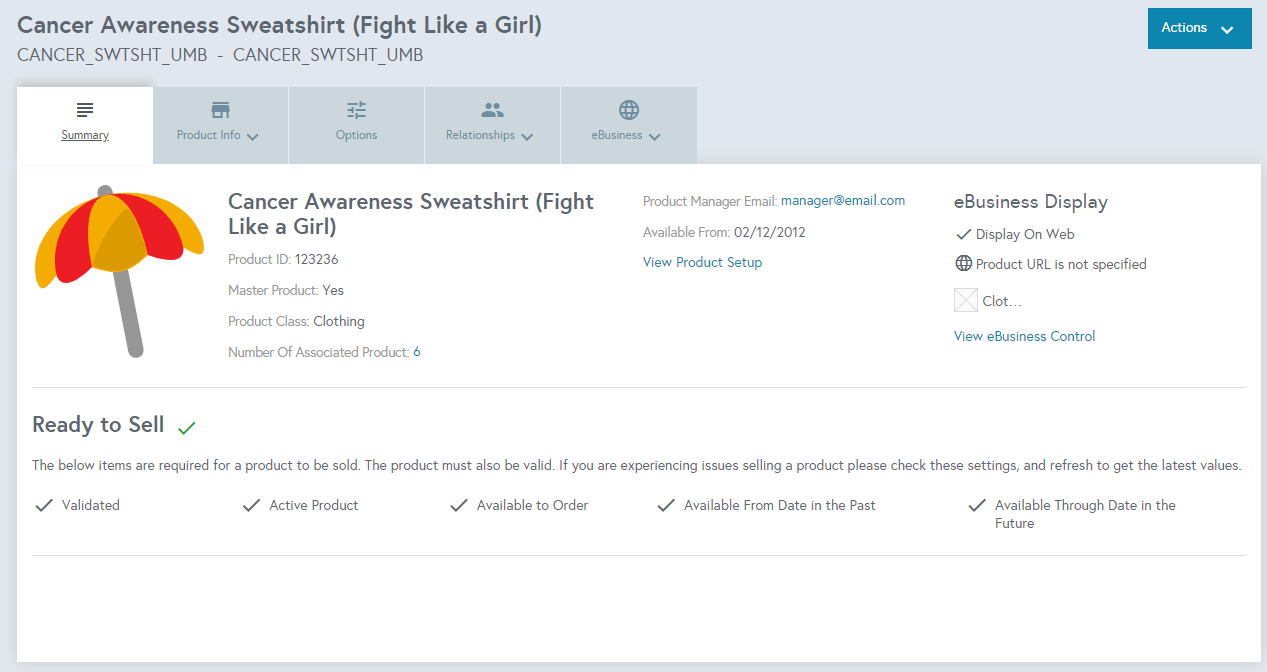The height and width of the screenshot is (672, 1267).
Task: Switch to the Options tab
Action: coord(357,125)
